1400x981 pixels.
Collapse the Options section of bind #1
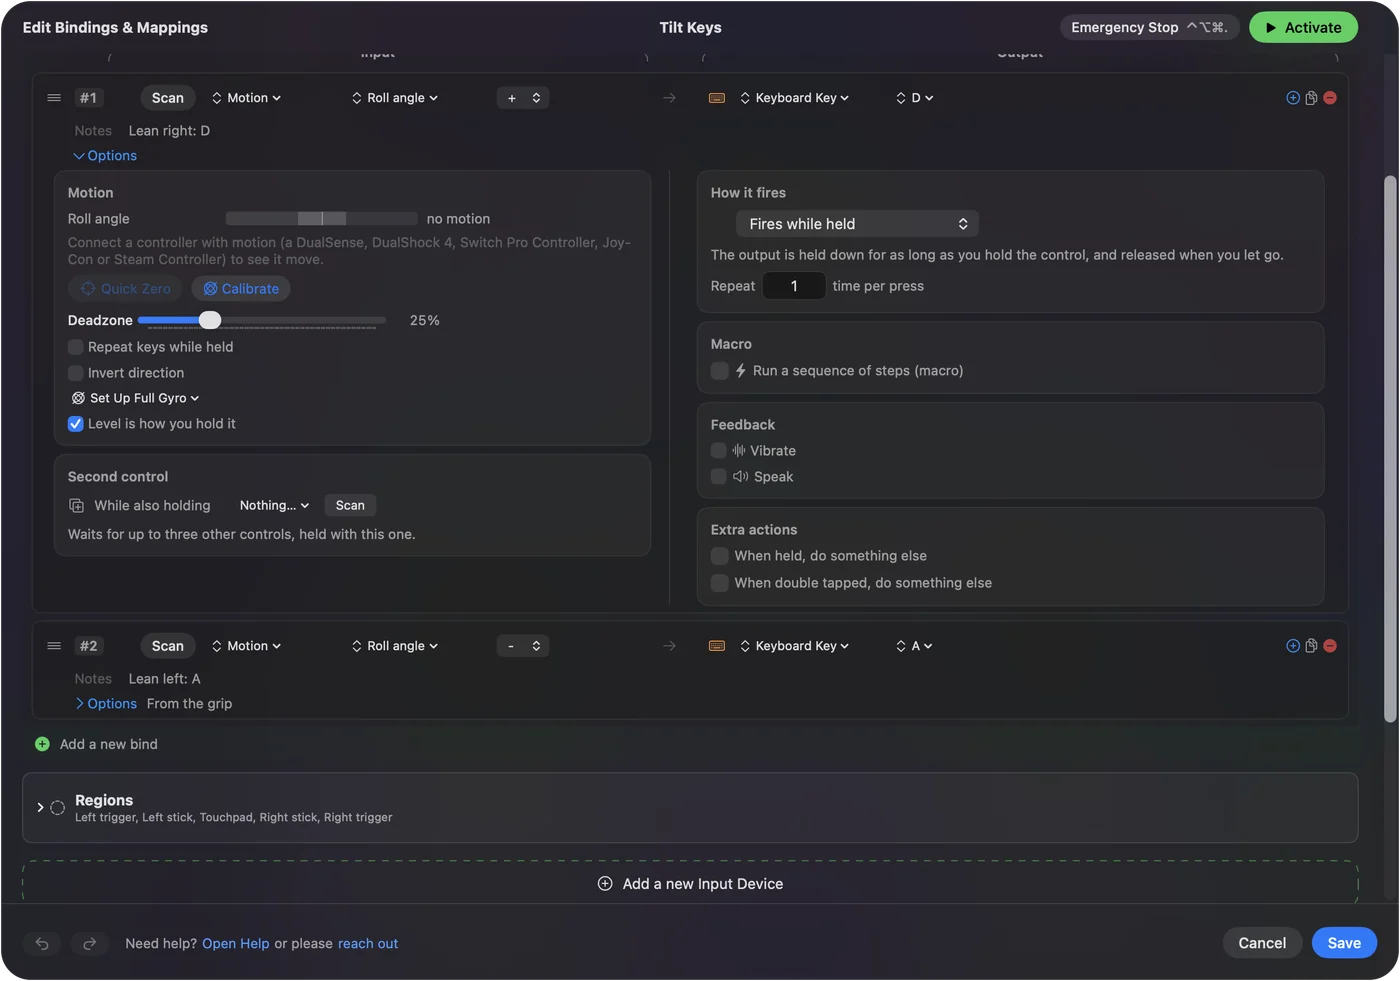[x=105, y=156]
